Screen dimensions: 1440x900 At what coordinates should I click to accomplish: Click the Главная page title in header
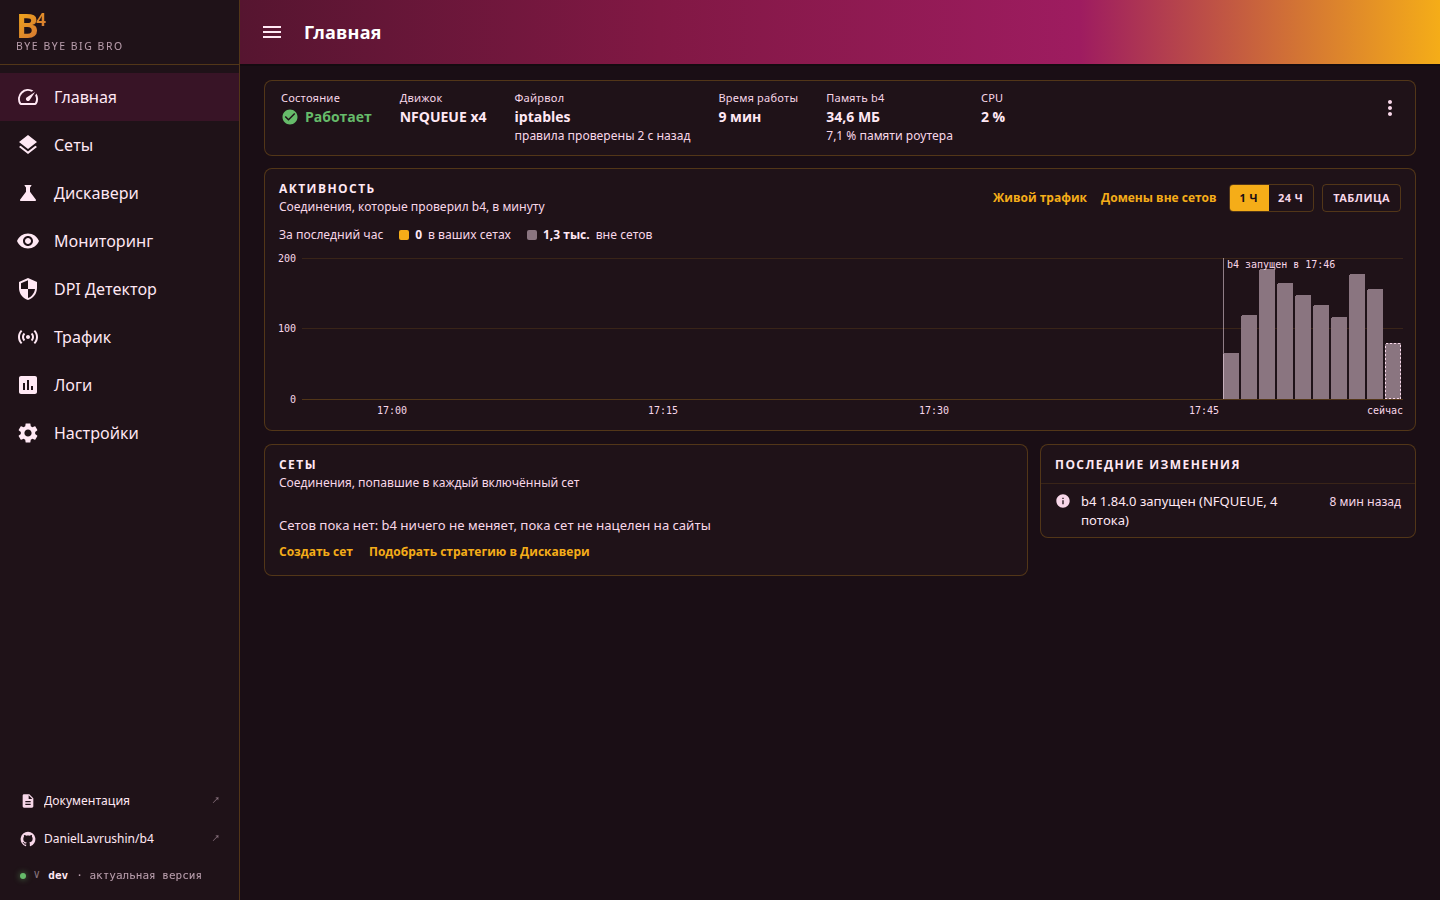pos(342,32)
